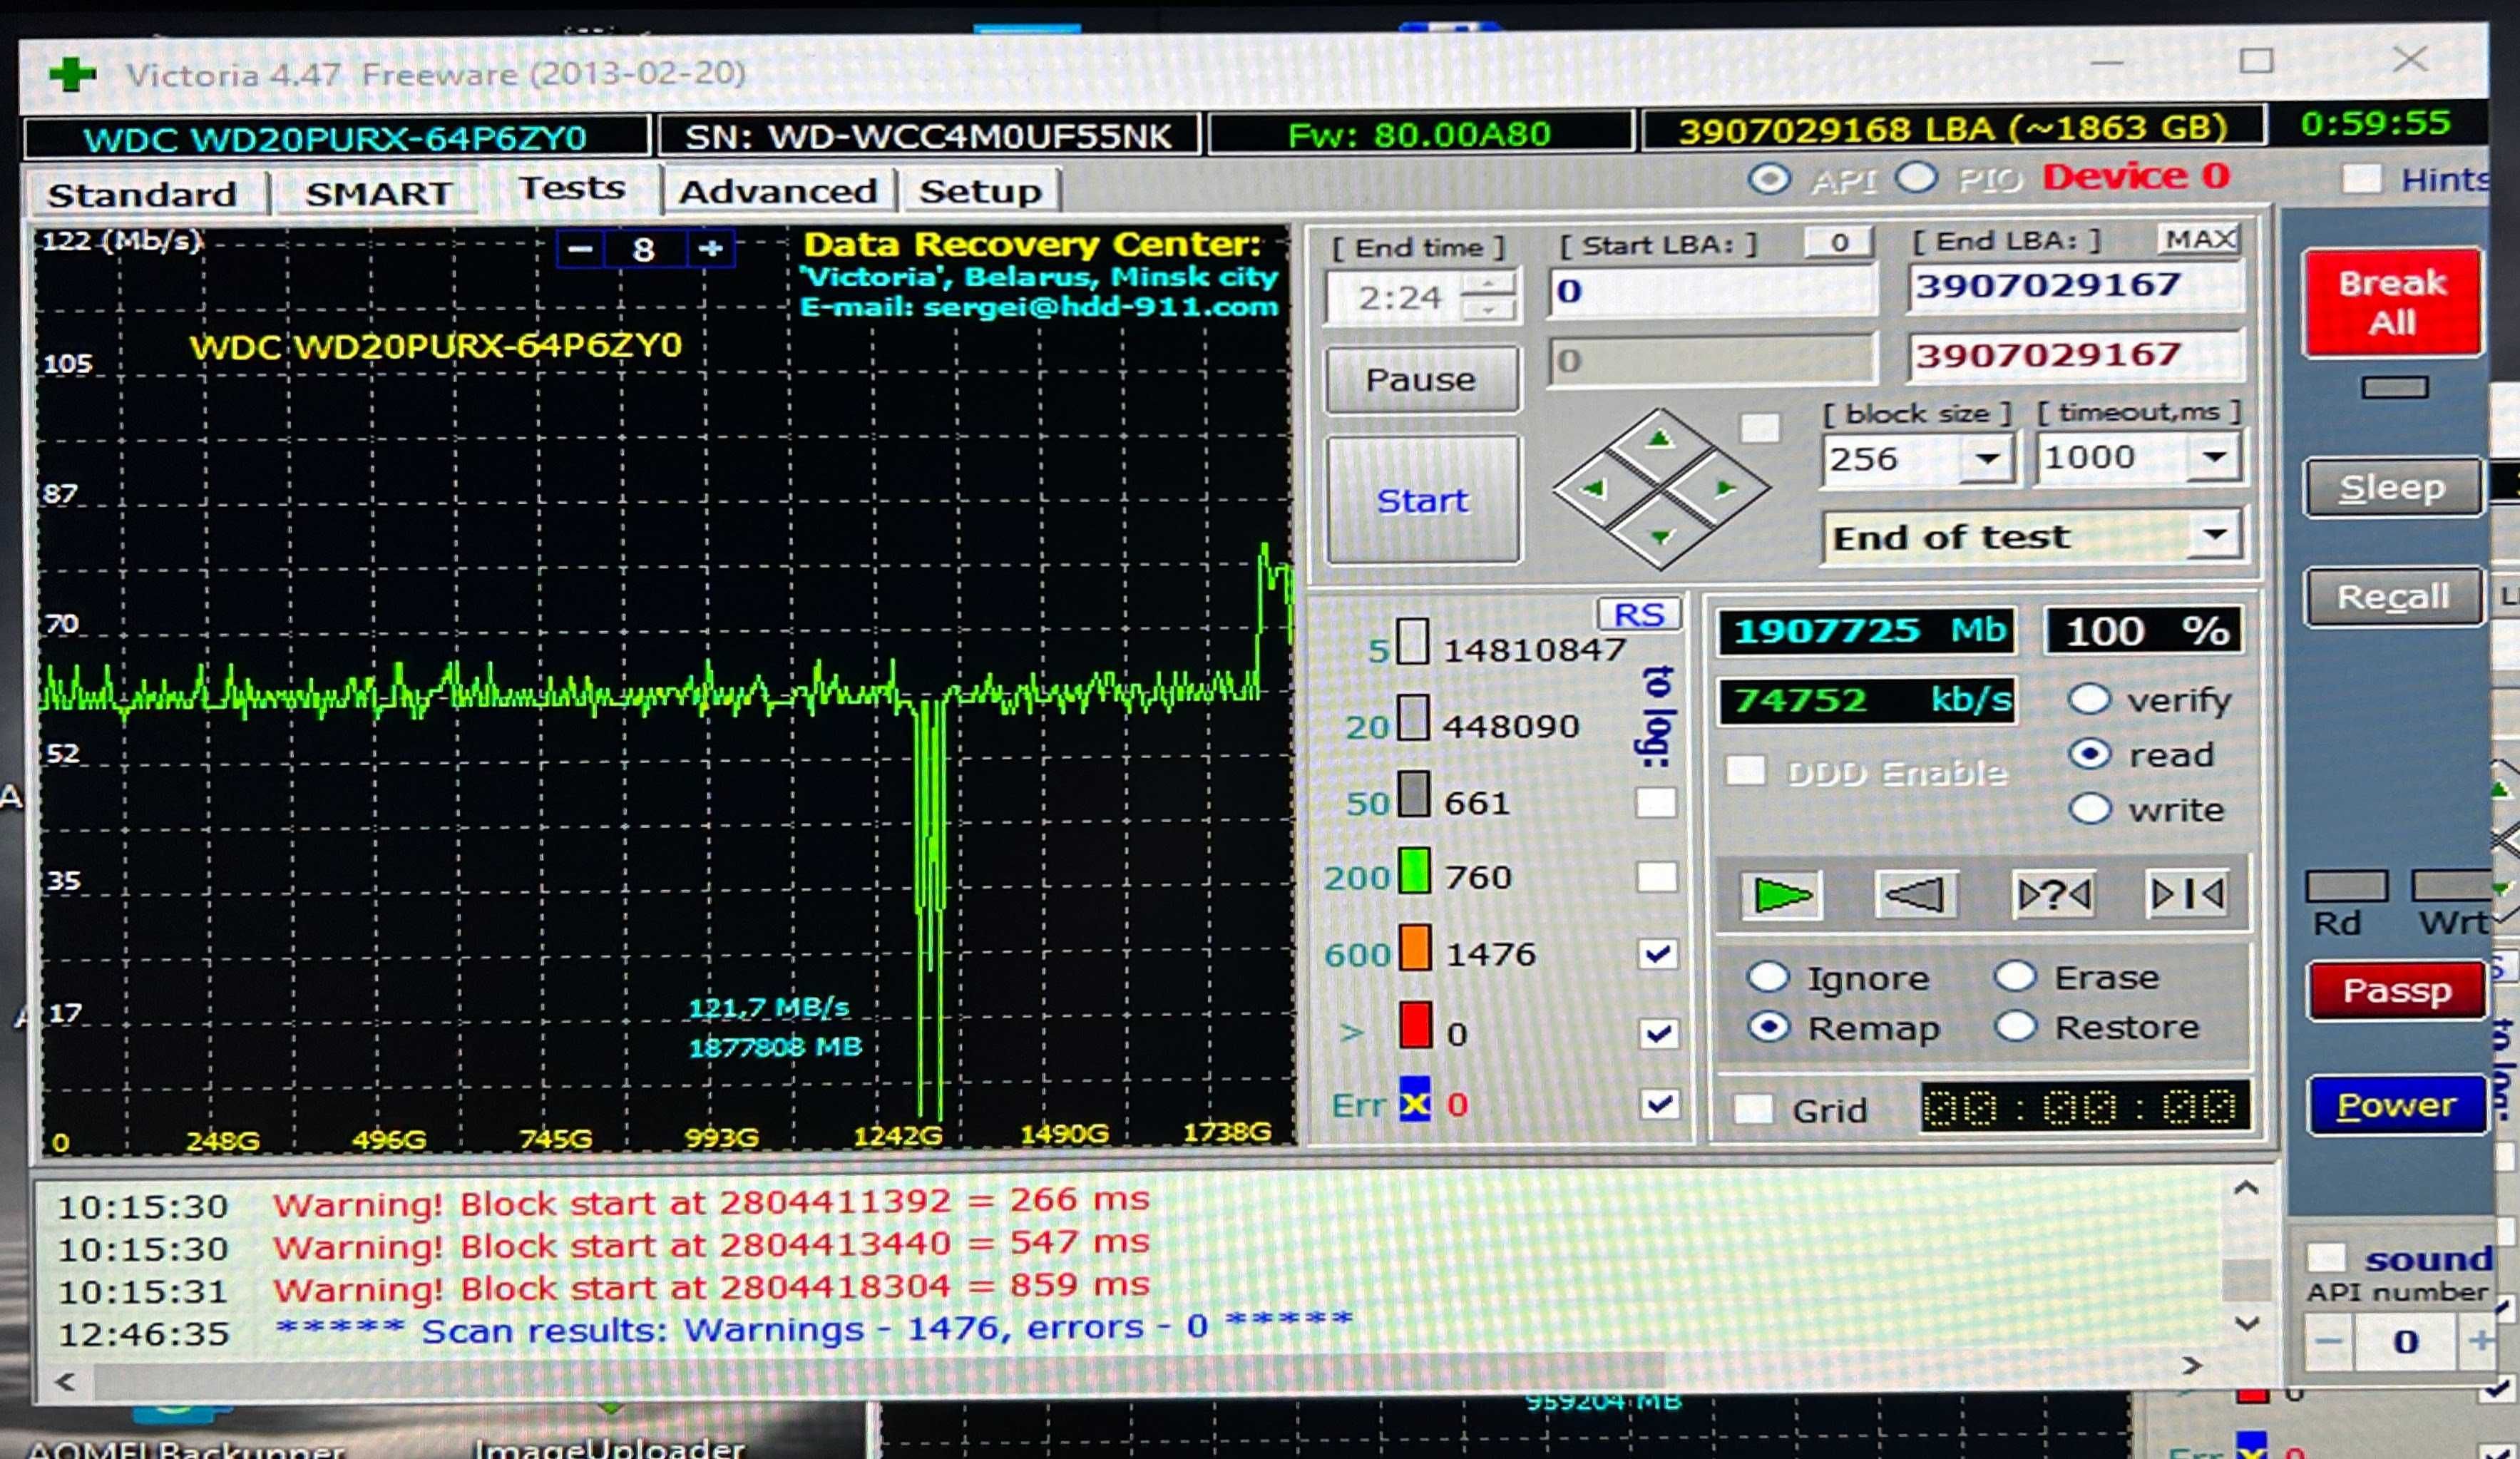Screen dimensions: 2520x1459
Task: Select the Ignore radio button
Action: click(x=1768, y=976)
